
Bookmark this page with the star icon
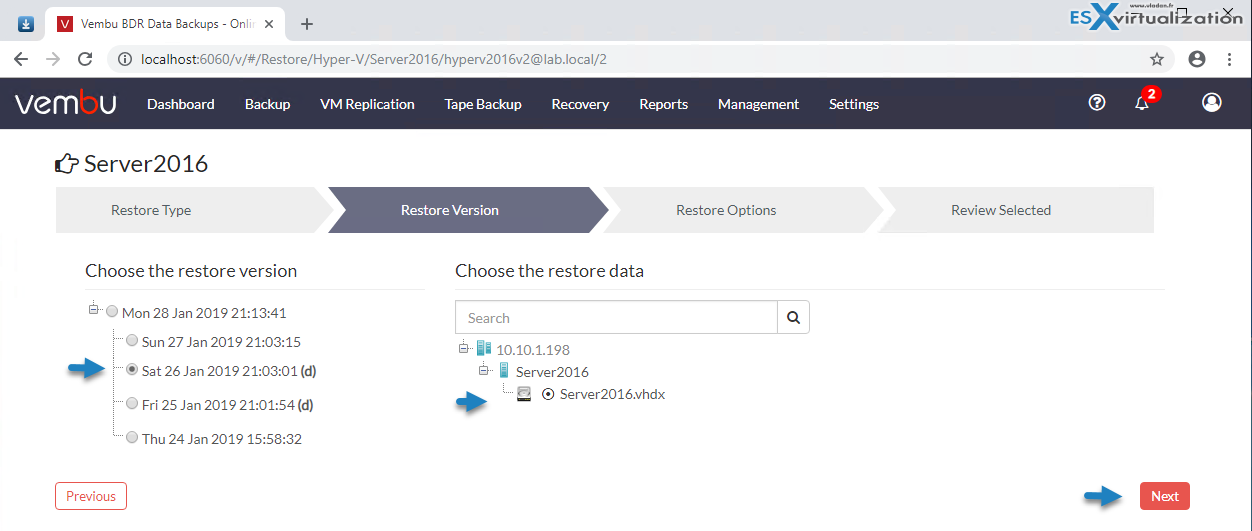coord(1157,59)
